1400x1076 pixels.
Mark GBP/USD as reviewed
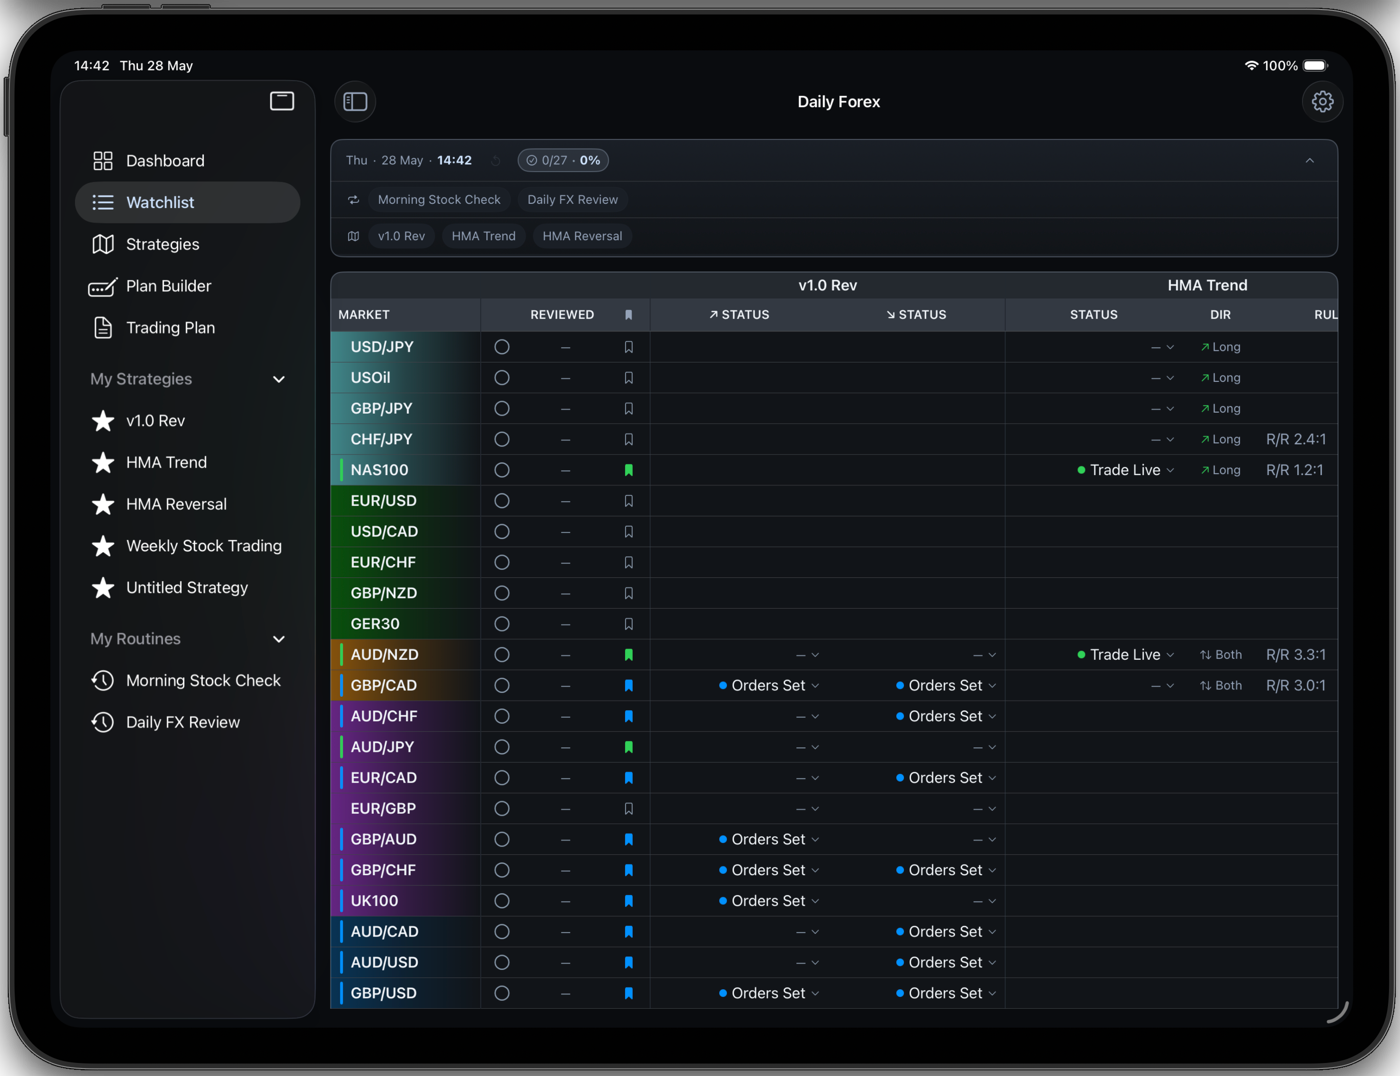[502, 993]
